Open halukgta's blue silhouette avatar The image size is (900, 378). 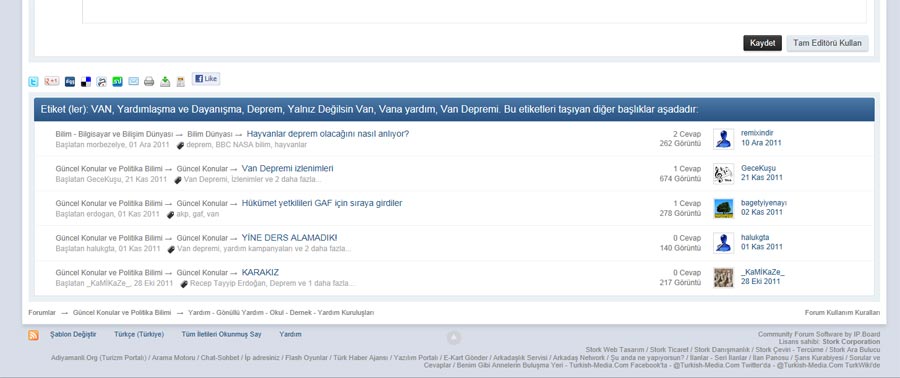pos(723,243)
